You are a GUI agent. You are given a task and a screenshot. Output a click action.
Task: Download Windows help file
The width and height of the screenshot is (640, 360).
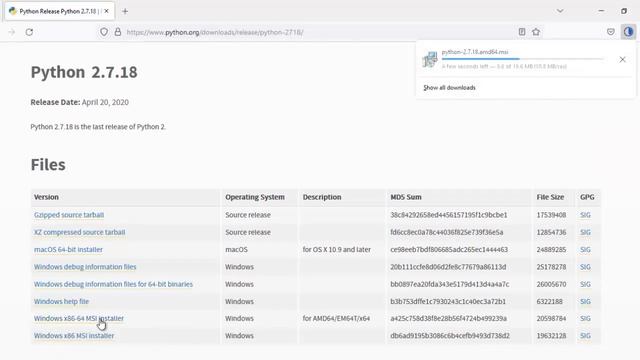click(x=61, y=302)
